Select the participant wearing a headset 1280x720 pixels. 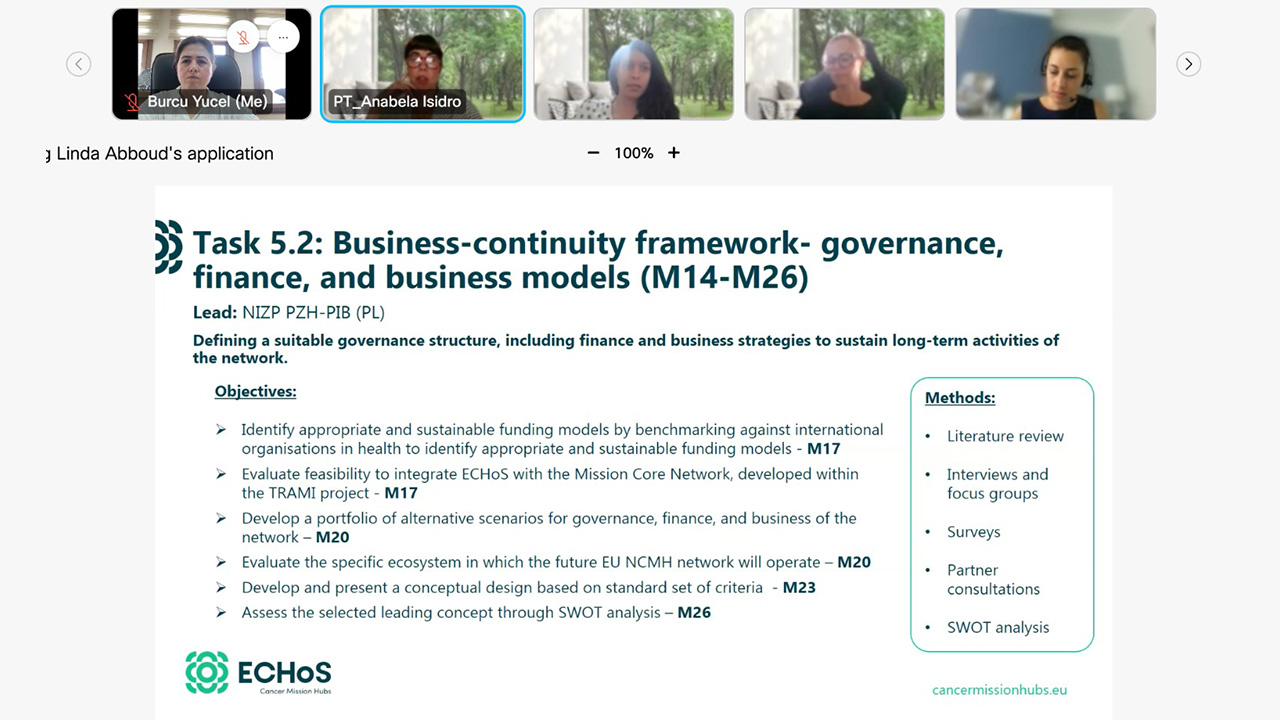pyautogui.click(x=1055, y=64)
